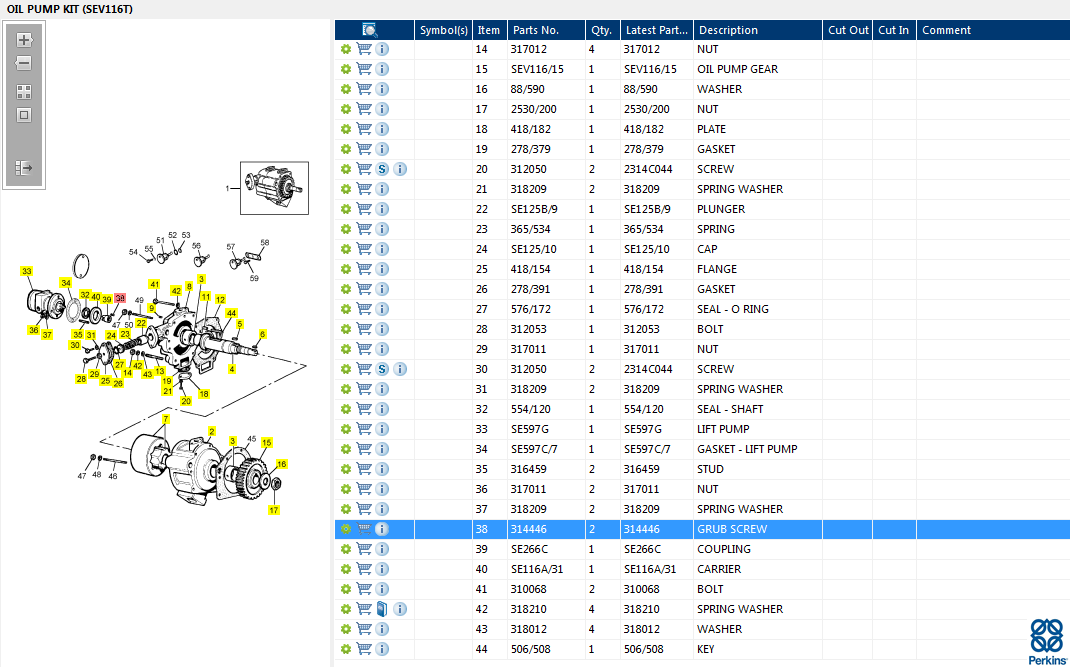Select callout 15 on the diagram
Viewport: 1070px width, 667px height.
(267, 442)
